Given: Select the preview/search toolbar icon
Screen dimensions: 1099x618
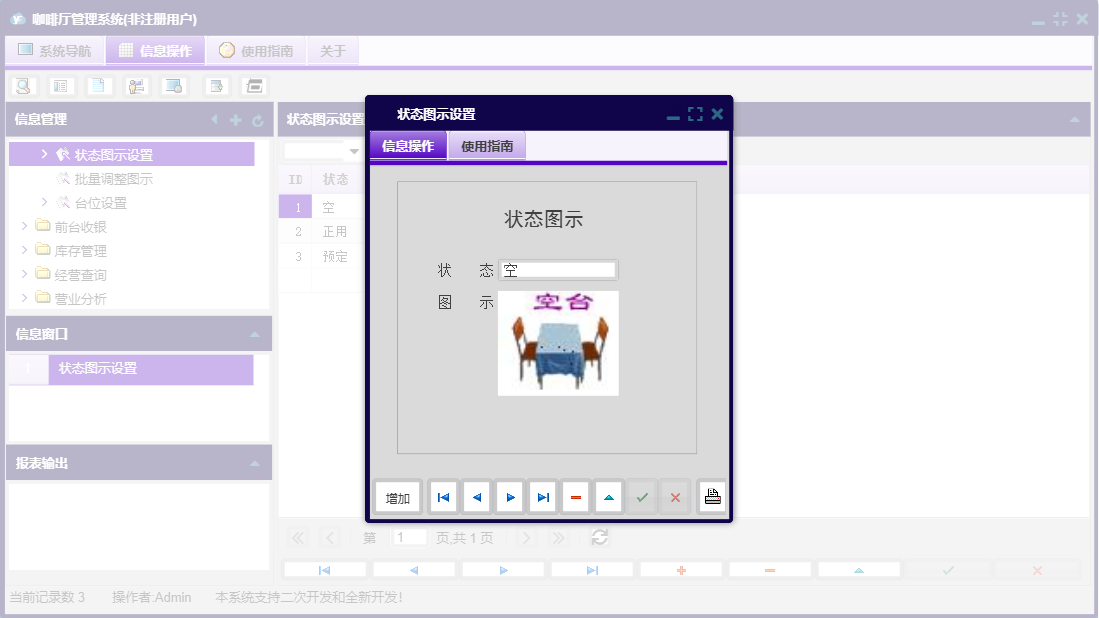Looking at the screenshot, I should (22, 85).
